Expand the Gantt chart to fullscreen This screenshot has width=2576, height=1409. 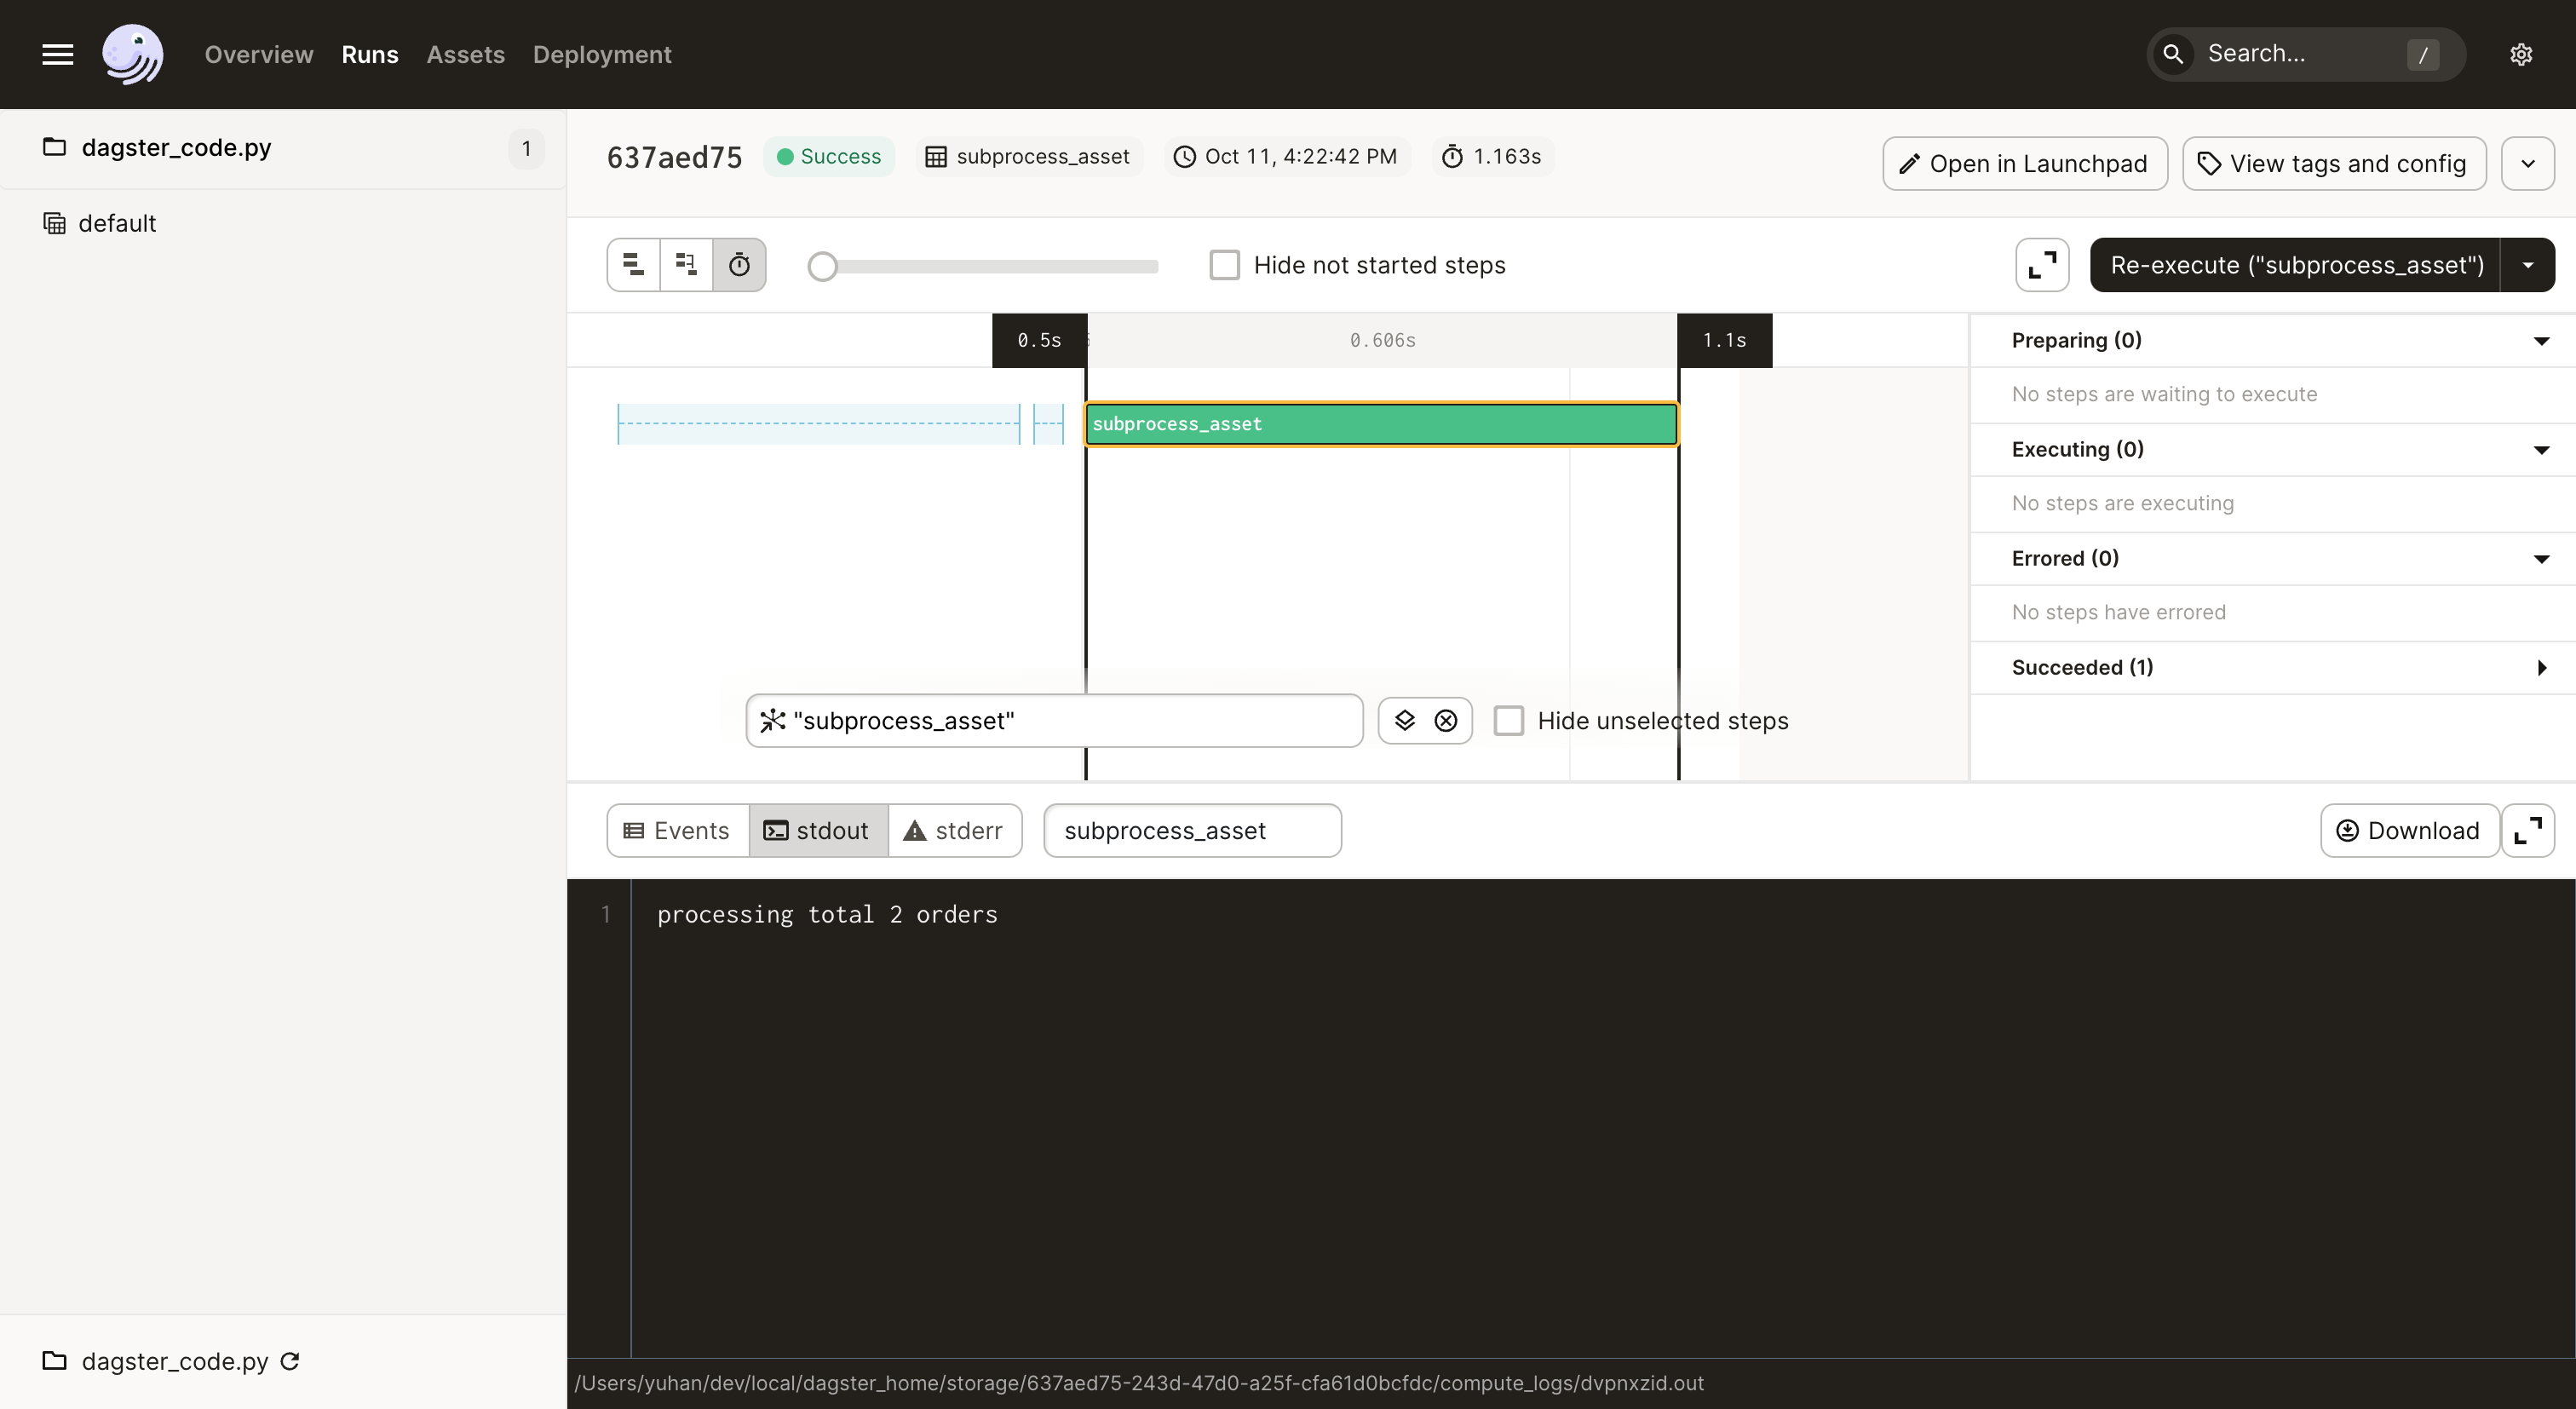tap(2040, 264)
